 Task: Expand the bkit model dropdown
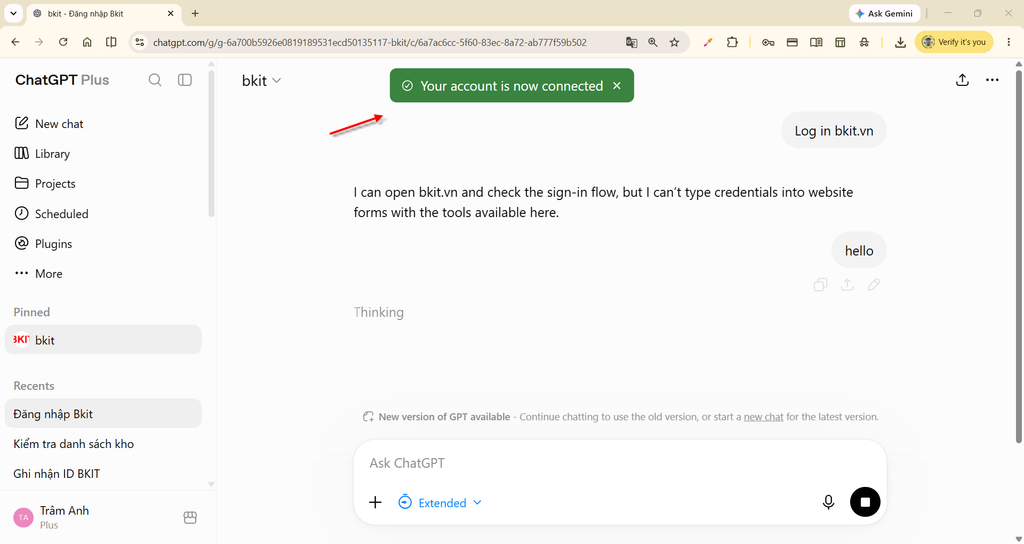click(x=261, y=80)
